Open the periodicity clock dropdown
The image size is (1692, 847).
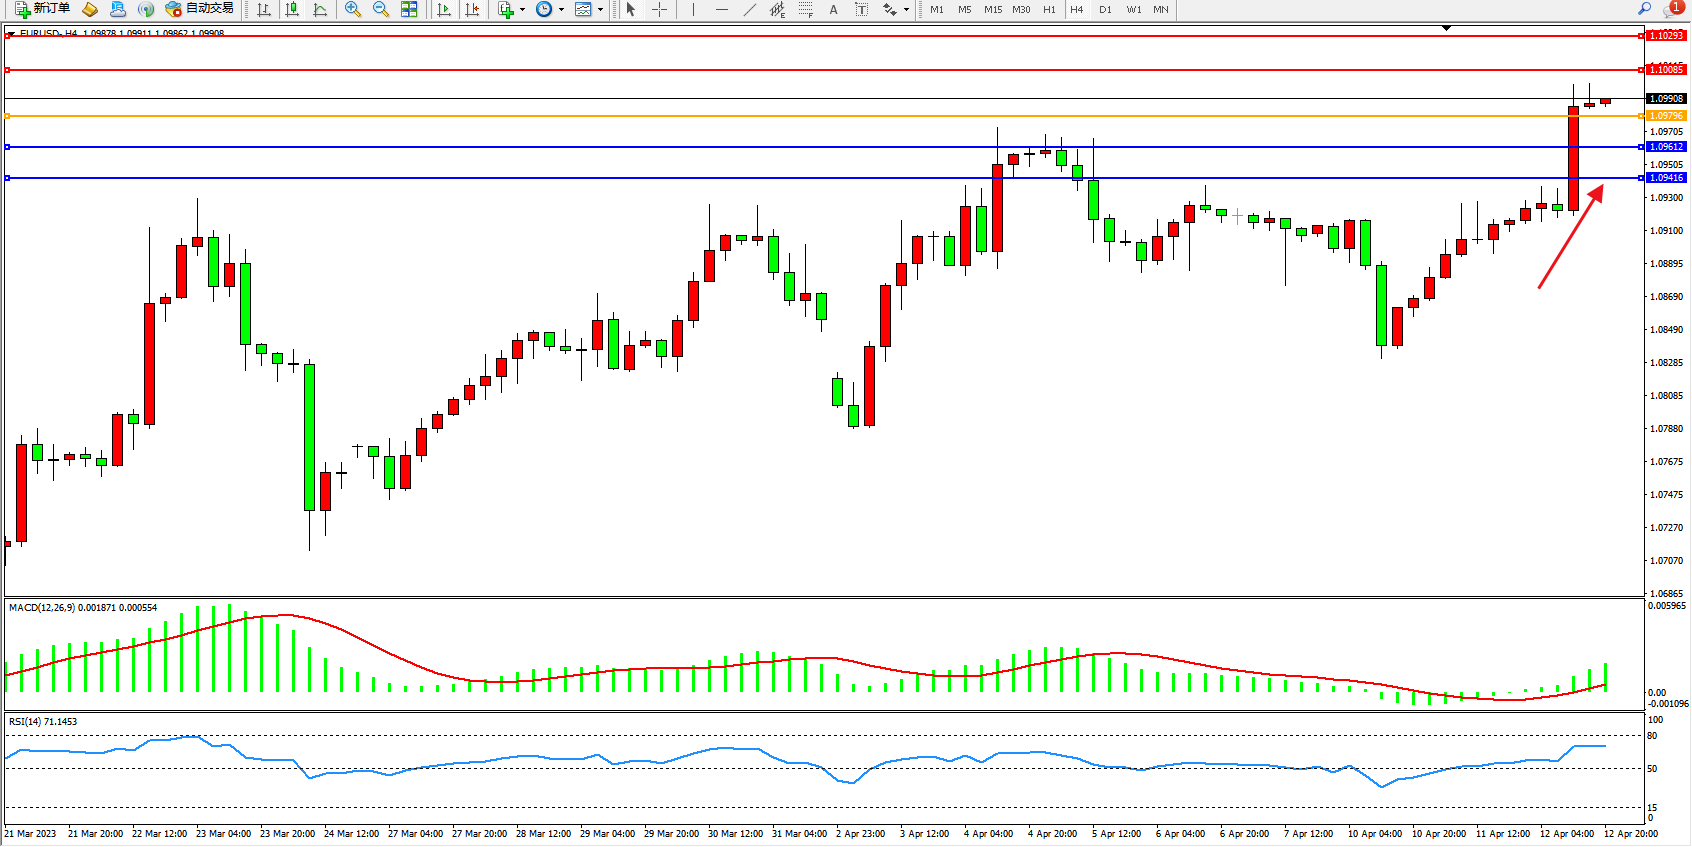(x=561, y=9)
